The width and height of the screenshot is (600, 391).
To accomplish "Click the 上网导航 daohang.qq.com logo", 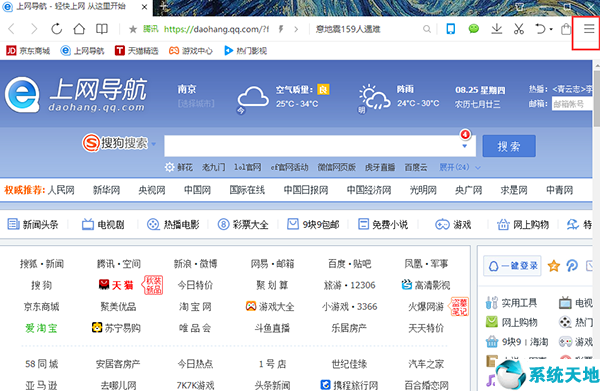I will [76, 94].
